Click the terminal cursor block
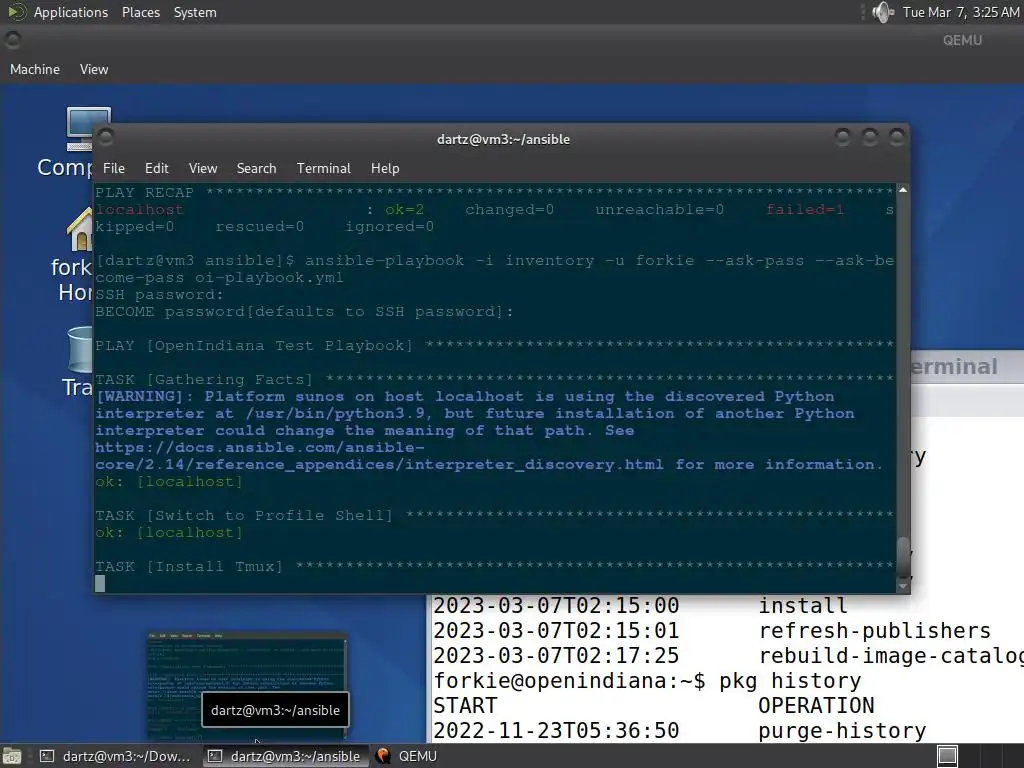Image resolution: width=1024 pixels, height=768 pixels. (100, 583)
